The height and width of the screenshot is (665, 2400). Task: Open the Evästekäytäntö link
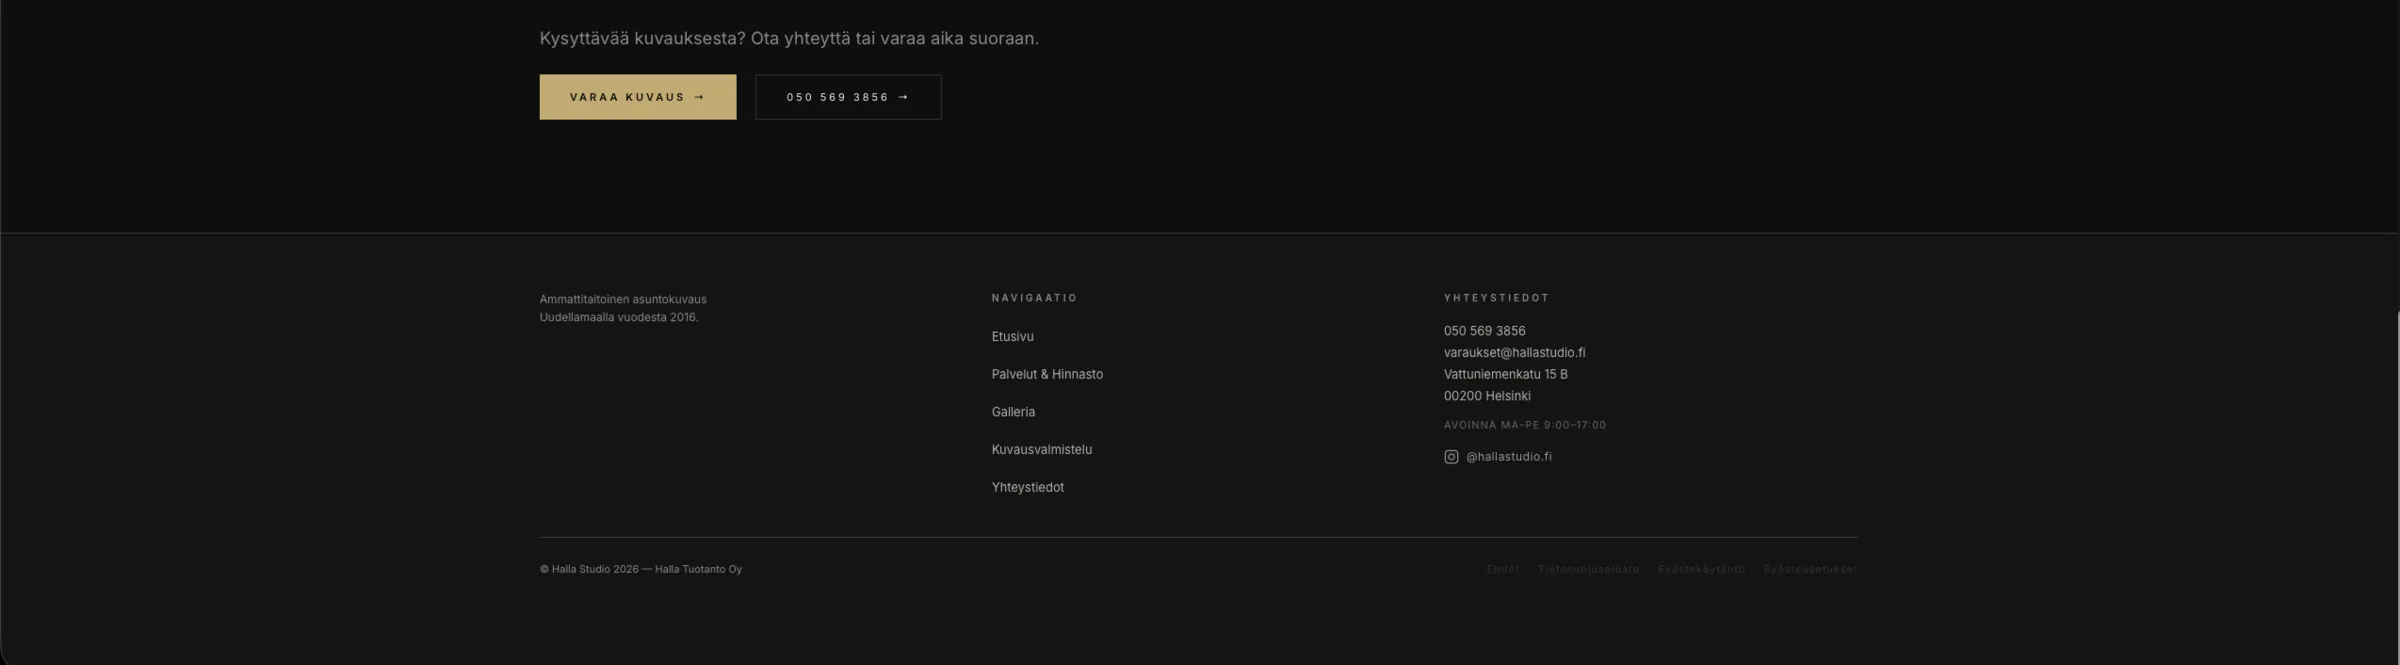click(1701, 569)
